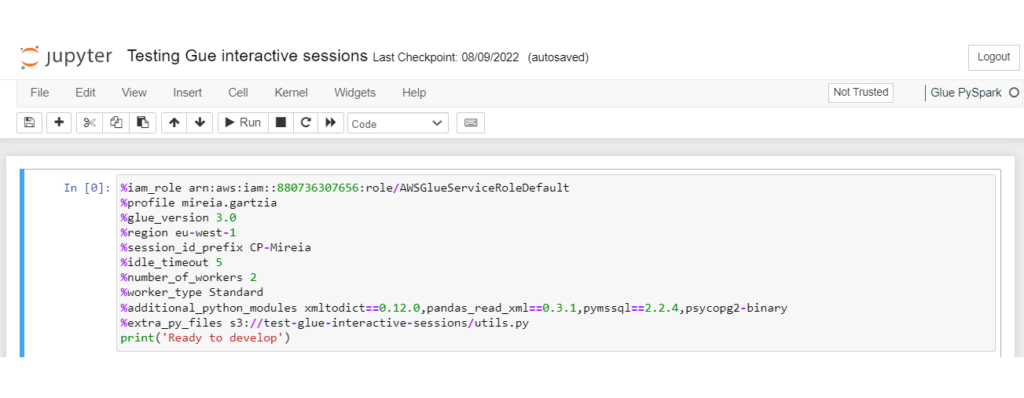1024x398 pixels.
Task: Click the %region eu-west-1 line
Action: (x=178, y=233)
